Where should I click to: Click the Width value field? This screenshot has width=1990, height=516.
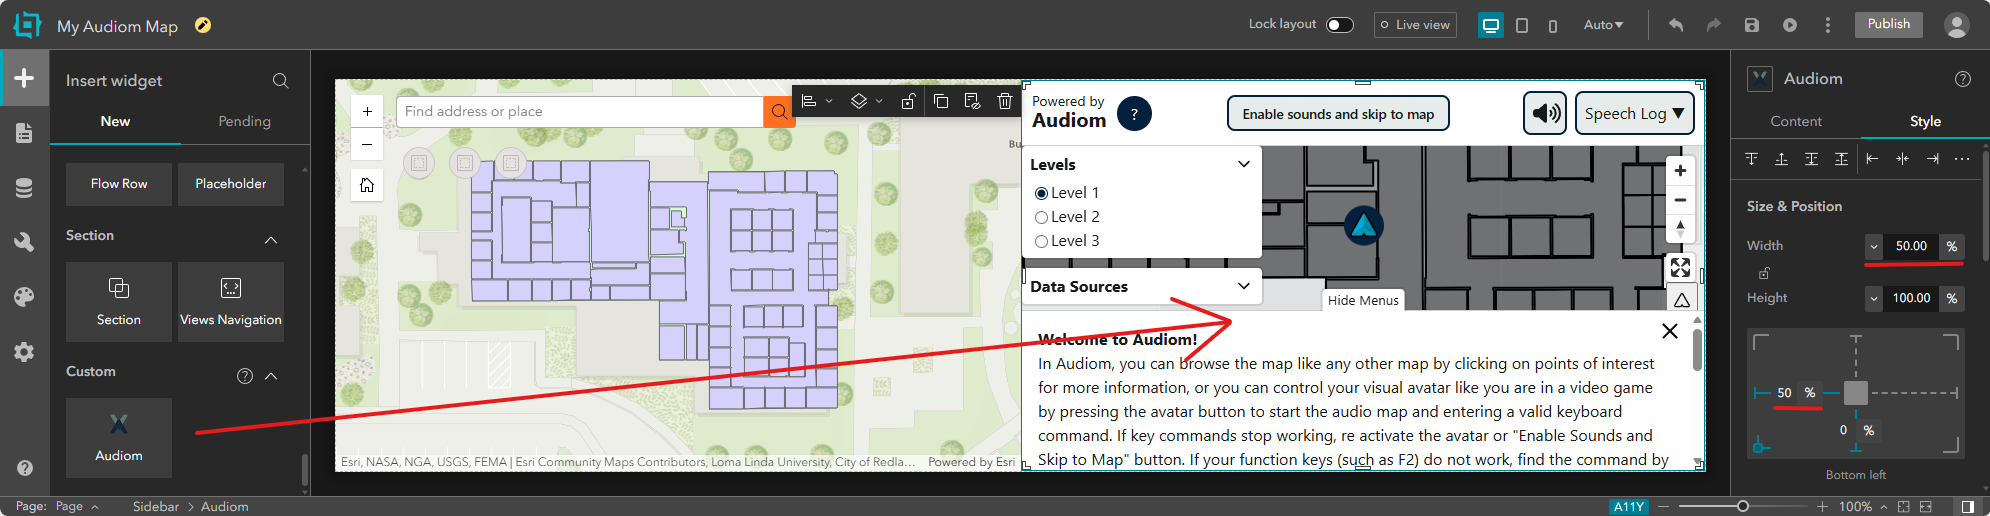[x=1911, y=246]
